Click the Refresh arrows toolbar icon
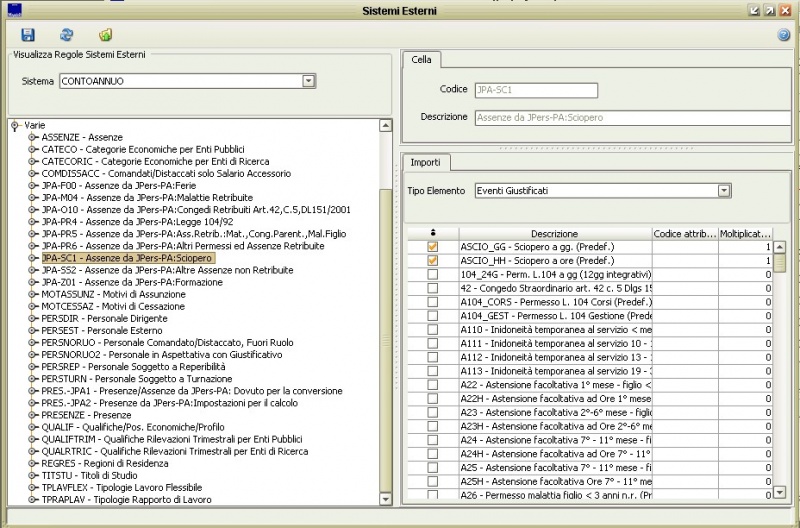800x528 pixels. (x=67, y=35)
